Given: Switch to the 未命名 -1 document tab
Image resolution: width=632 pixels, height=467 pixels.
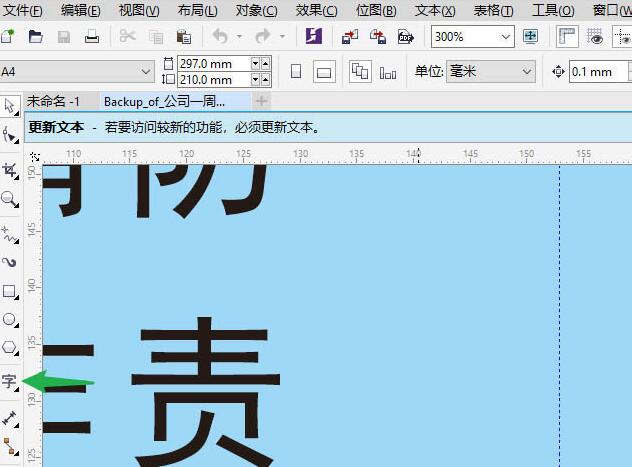Looking at the screenshot, I should 53,102.
